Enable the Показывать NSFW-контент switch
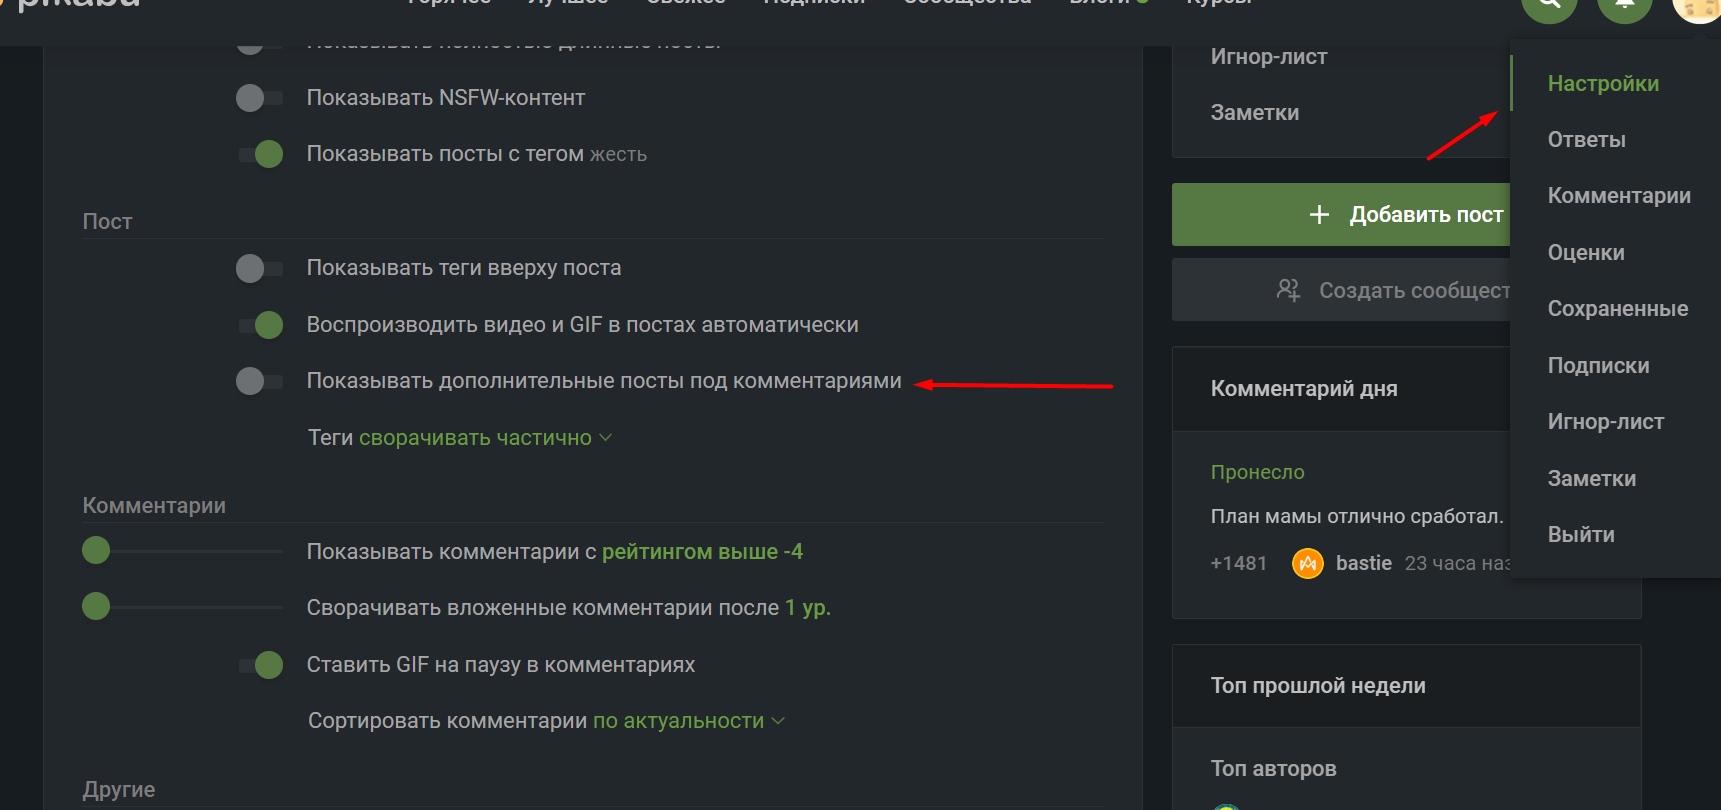 pyautogui.click(x=259, y=98)
